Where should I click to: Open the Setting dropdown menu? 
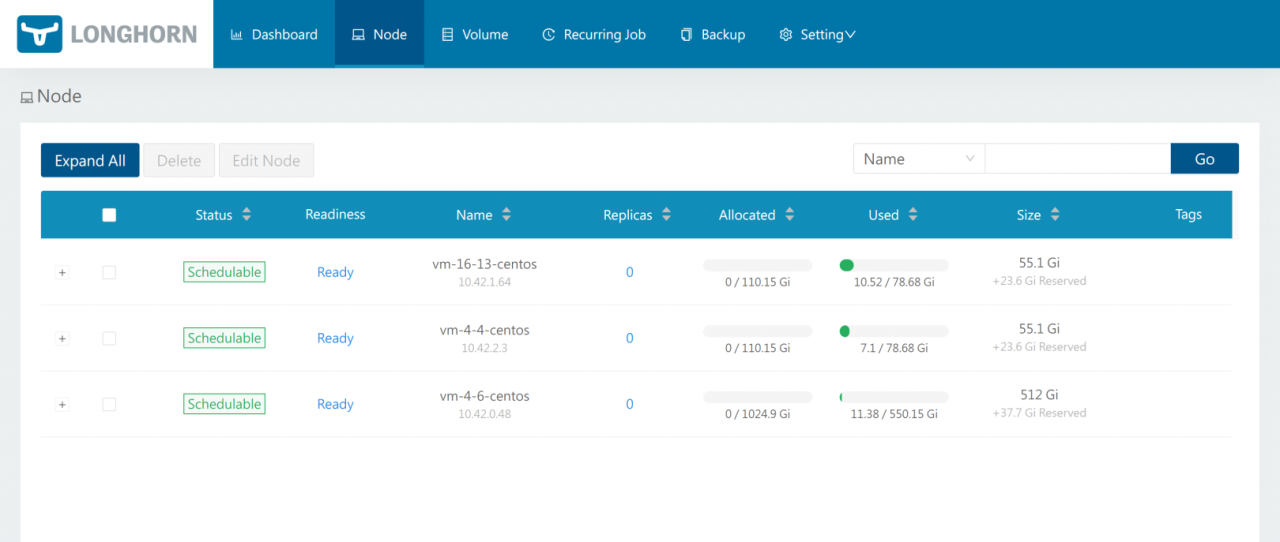(x=817, y=34)
